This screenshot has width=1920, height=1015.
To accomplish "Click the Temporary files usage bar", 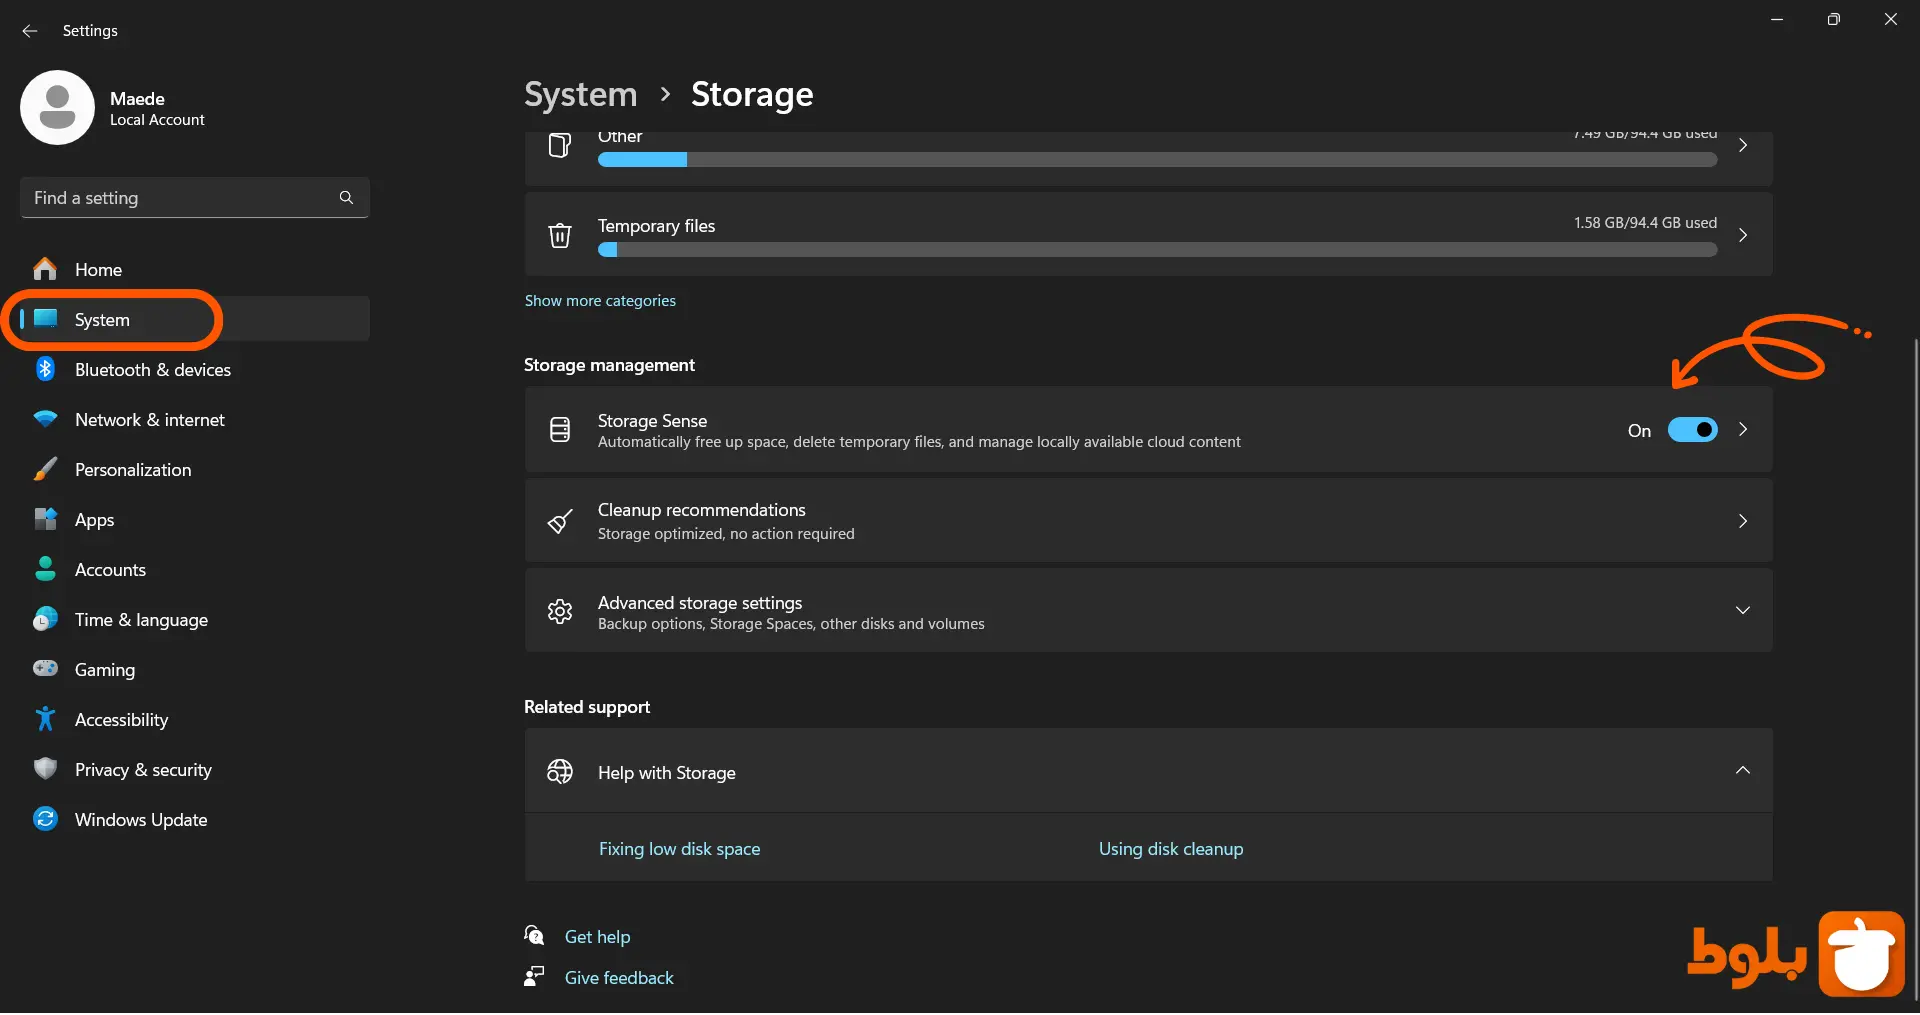I will (x=1157, y=251).
